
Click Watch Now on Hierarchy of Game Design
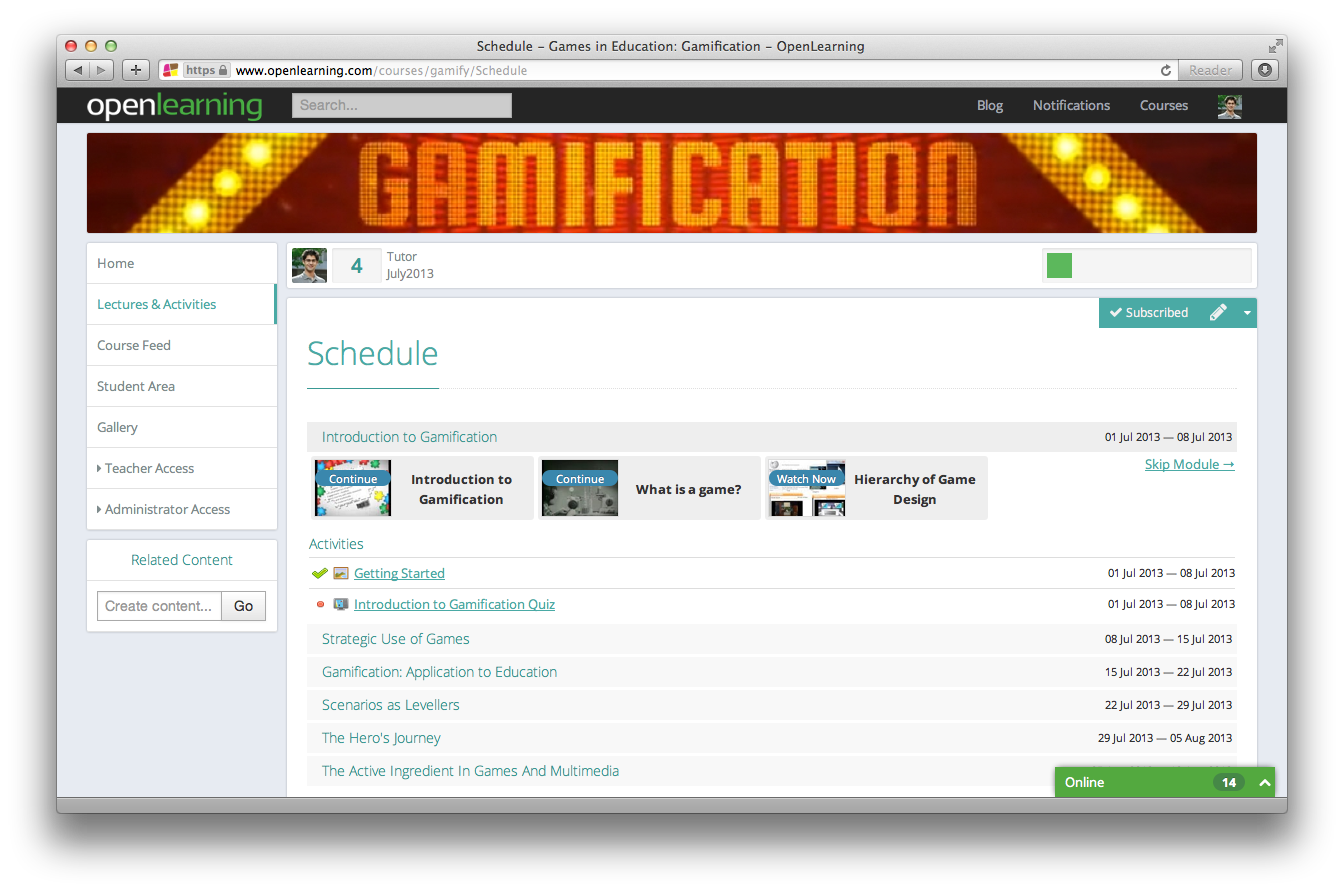(x=807, y=479)
